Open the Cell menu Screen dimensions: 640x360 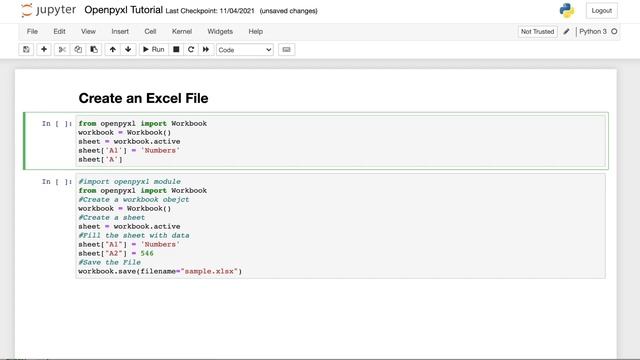pyautogui.click(x=150, y=31)
